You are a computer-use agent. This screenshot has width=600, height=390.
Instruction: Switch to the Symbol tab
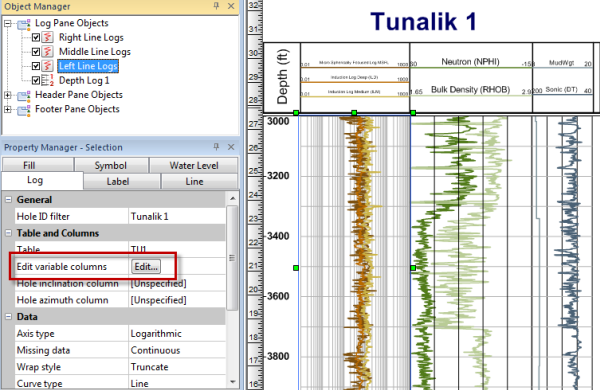coord(111,165)
